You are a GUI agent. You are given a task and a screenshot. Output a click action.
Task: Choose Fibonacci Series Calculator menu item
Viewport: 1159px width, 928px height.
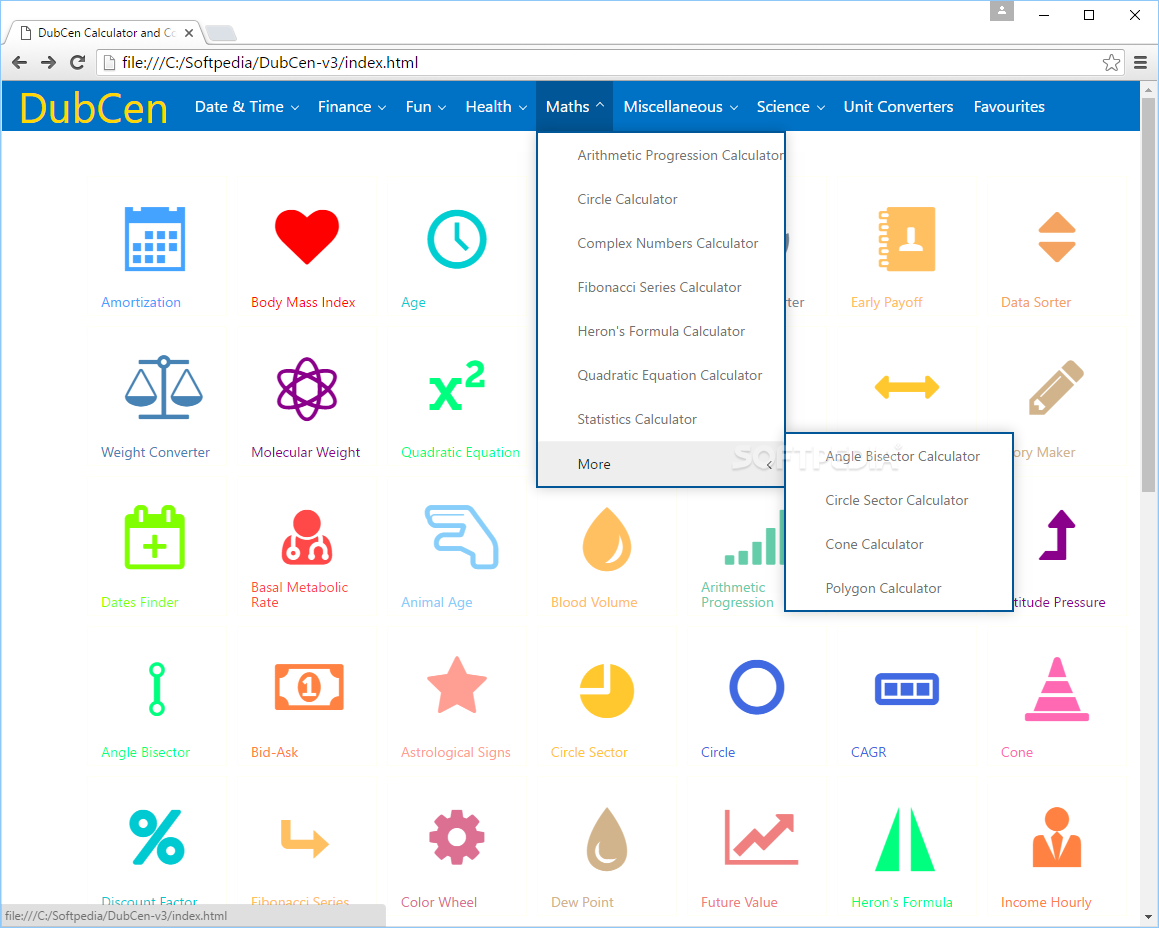[x=661, y=287]
